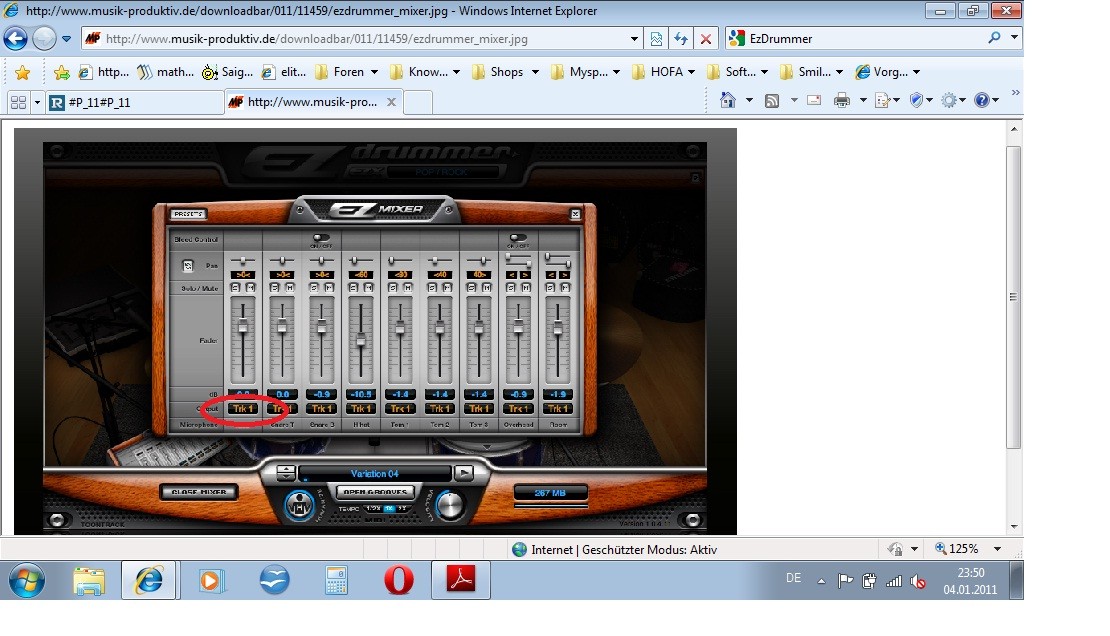
Task: Open Adobe Reader from the taskbar
Action: click(461, 580)
